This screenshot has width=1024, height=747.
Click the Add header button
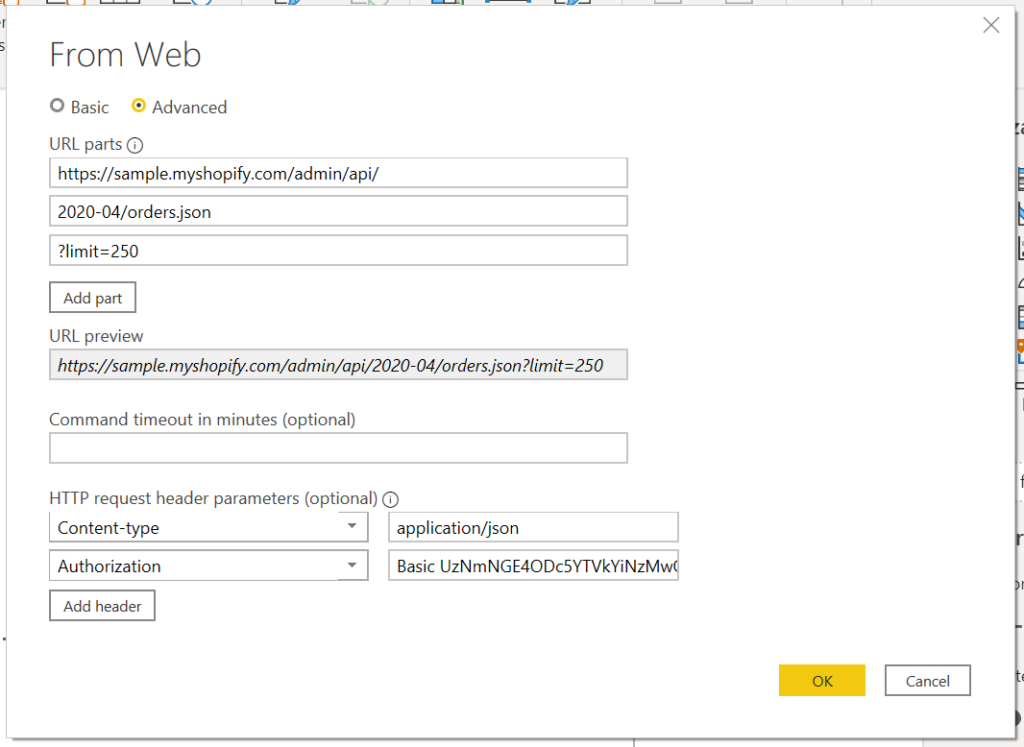tap(102, 605)
